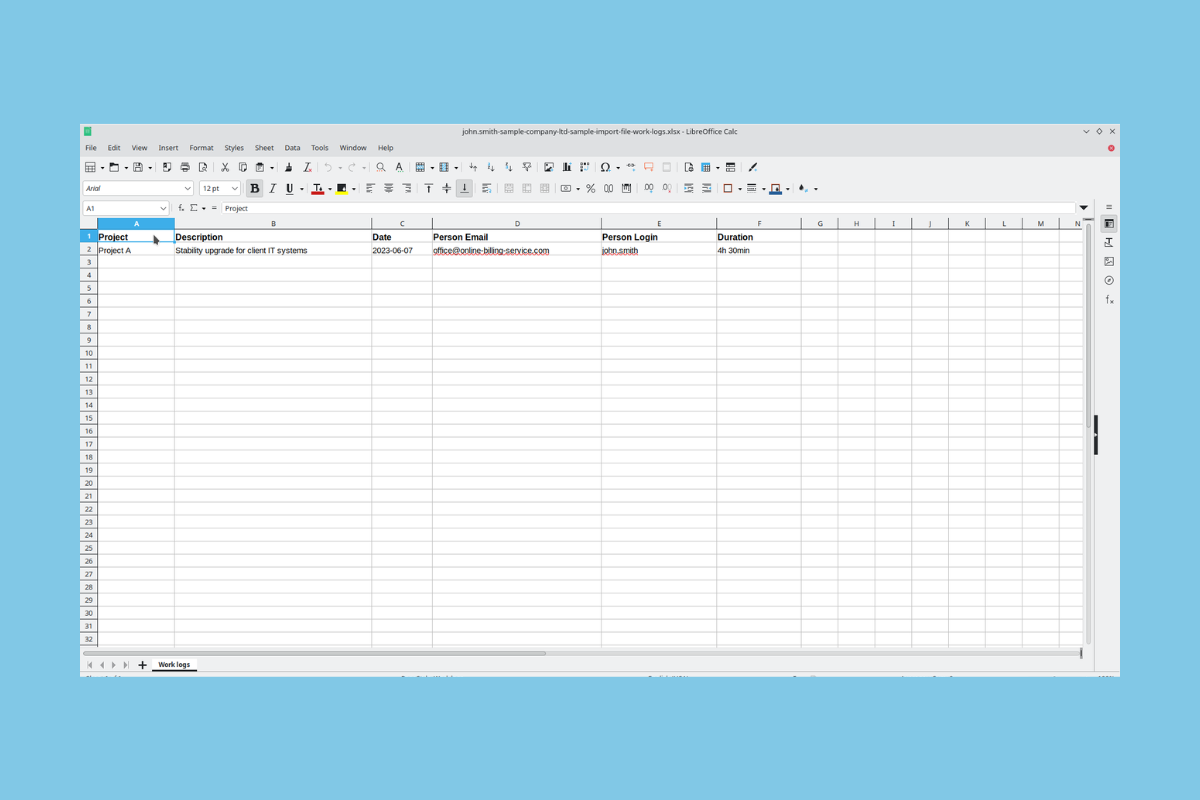Toggle Wrap Text for cell
Image resolution: width=1200 pixels, height=800 pixels.
pos(487,188)
